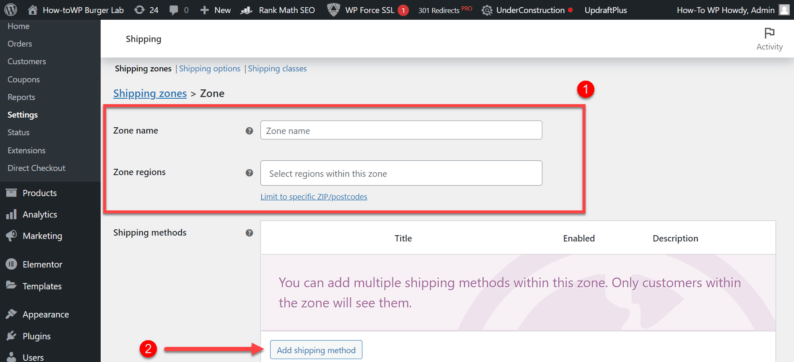Click the Title column header
The image size is (794, 362).
tap(403, 238)
